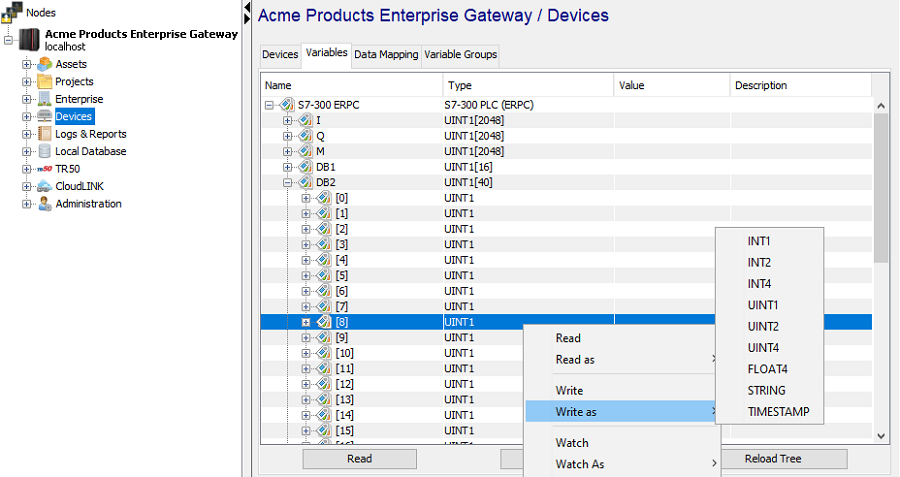The width and height of the screenshot is (900, 477).
Task: Click the variable icon next to M
Action: (305, 152)
